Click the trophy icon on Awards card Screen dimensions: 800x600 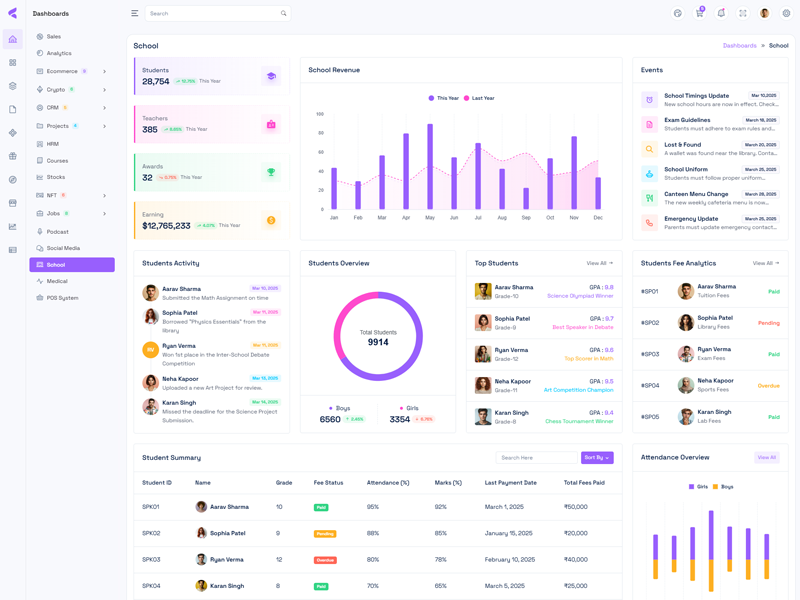271,173
